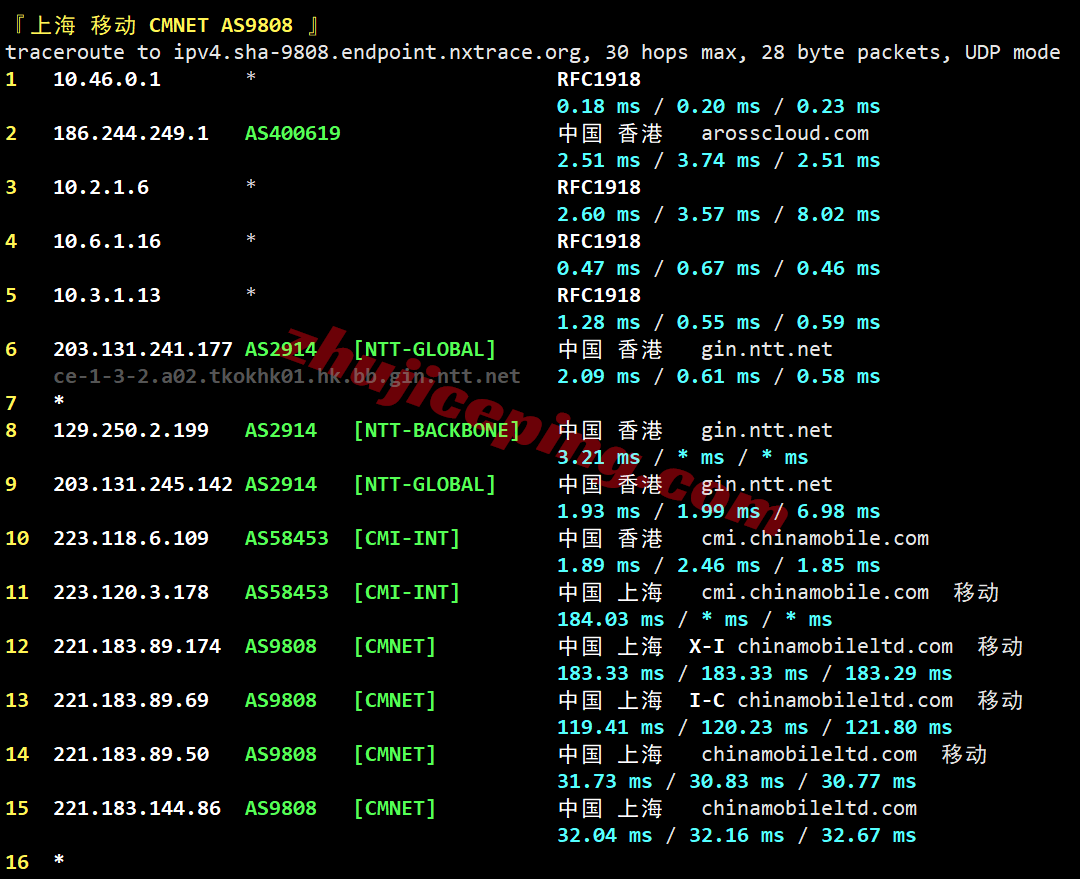The width and height of the screenshot is (1080, 879).
Task: Click IP address 223.118.6.109
Action: click(131, 538)
